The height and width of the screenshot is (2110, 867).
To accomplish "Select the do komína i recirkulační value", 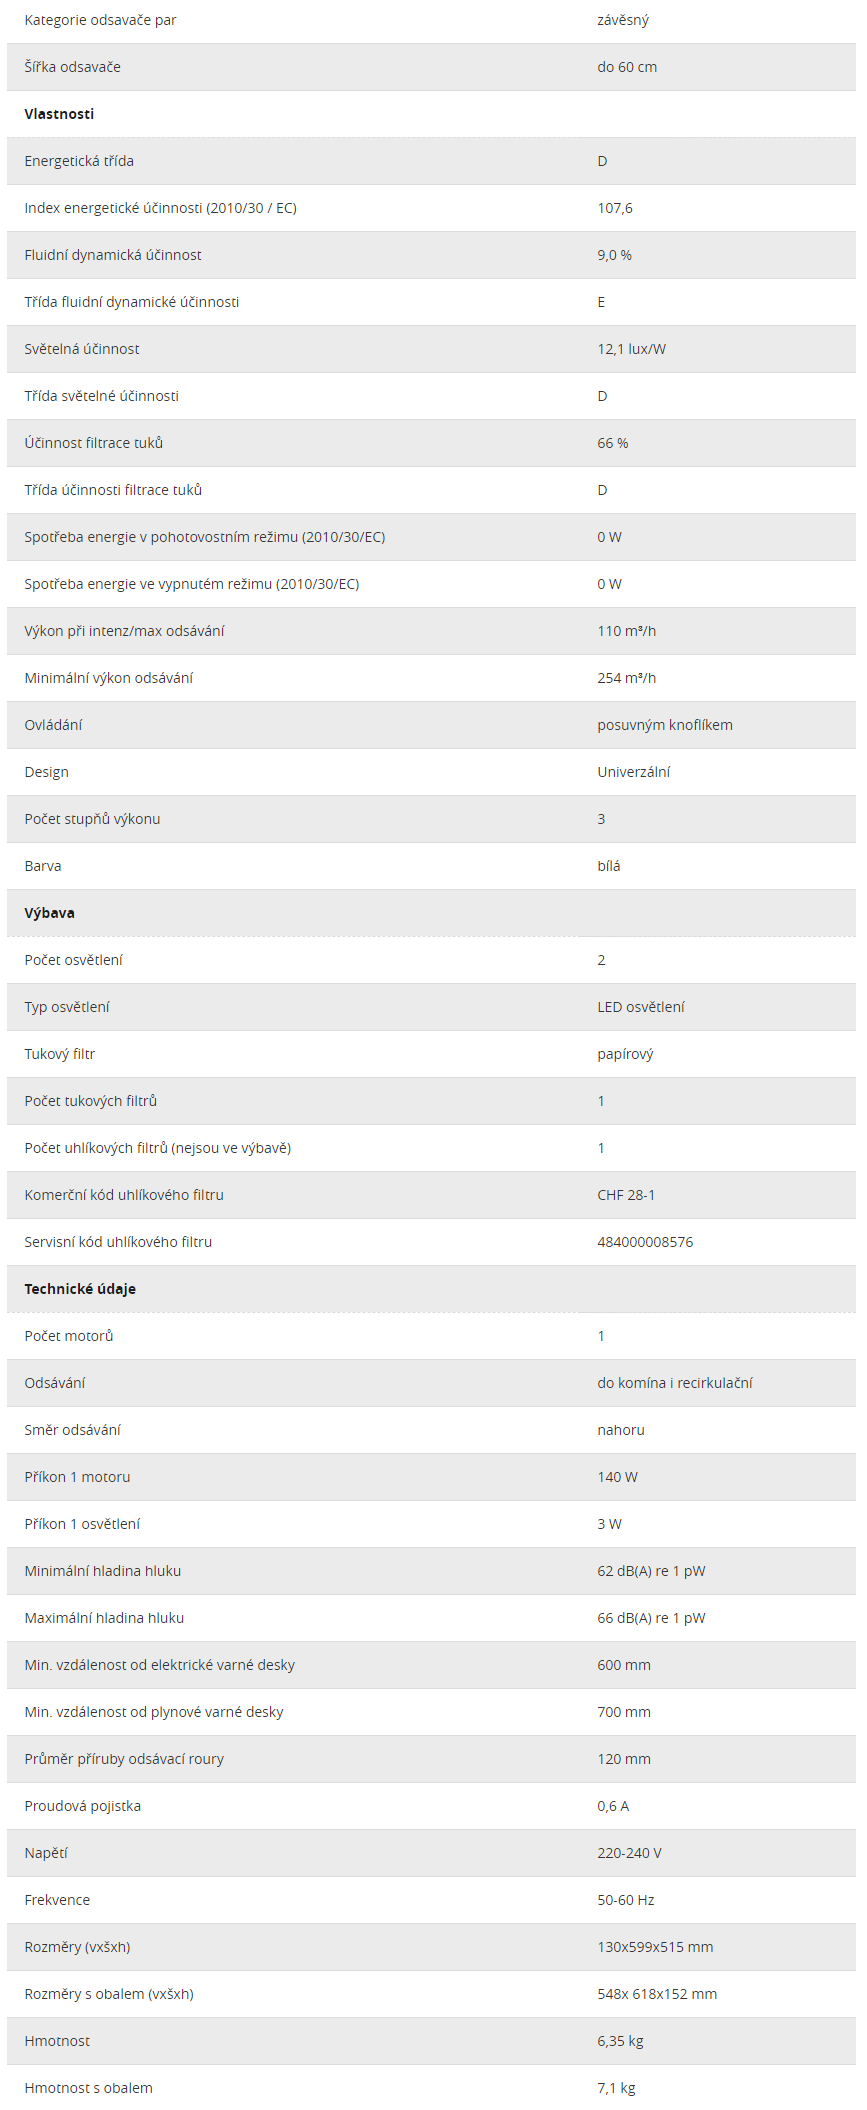I will [x=675, y=1383].
